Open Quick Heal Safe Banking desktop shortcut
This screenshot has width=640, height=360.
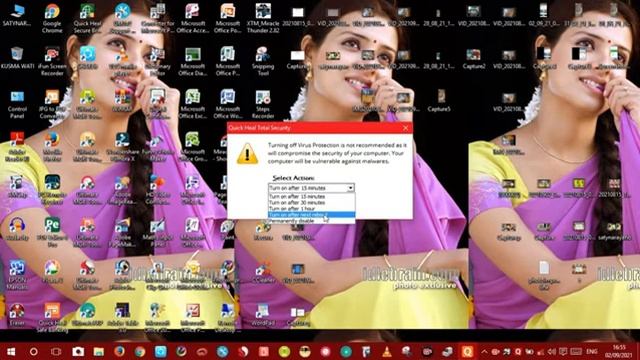pyautogui.click(x=52, y=318)
